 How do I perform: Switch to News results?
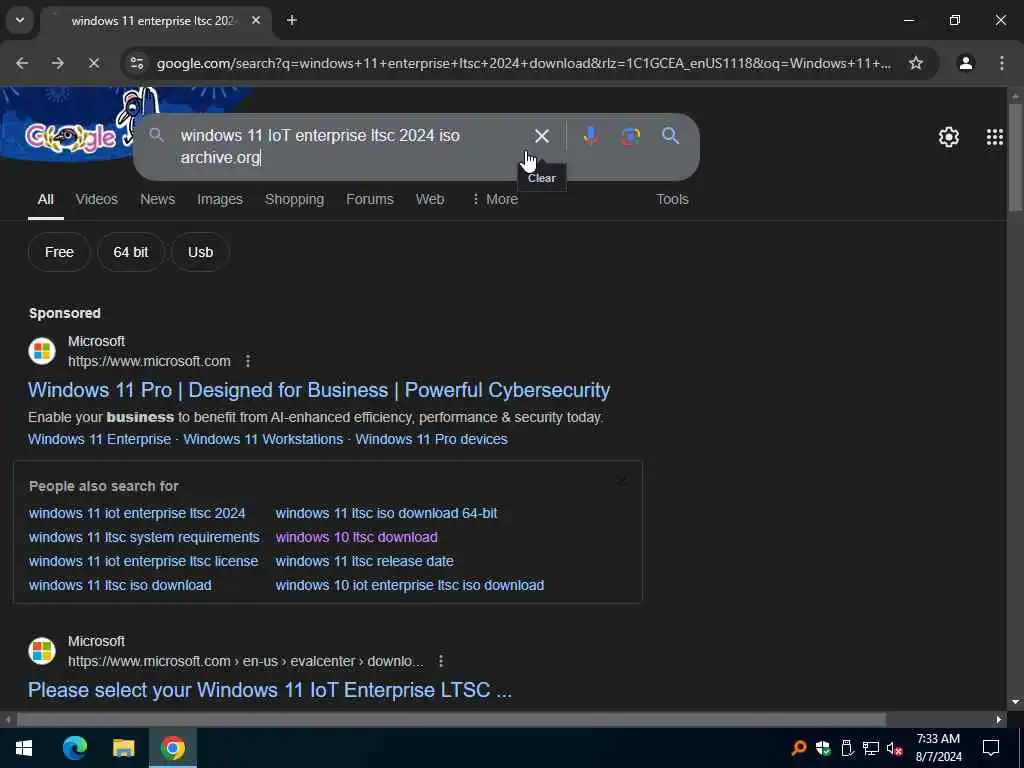(157, 199)
